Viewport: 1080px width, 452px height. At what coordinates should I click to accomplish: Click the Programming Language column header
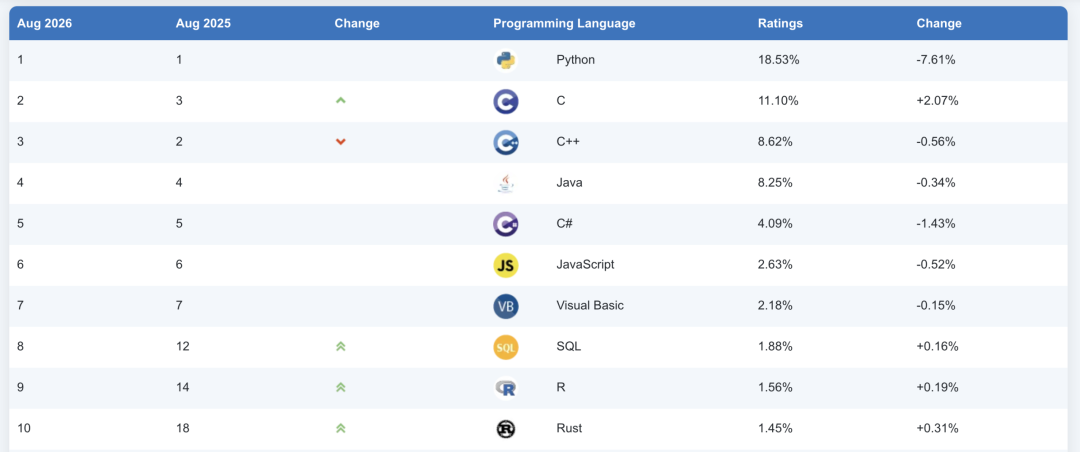564,23
